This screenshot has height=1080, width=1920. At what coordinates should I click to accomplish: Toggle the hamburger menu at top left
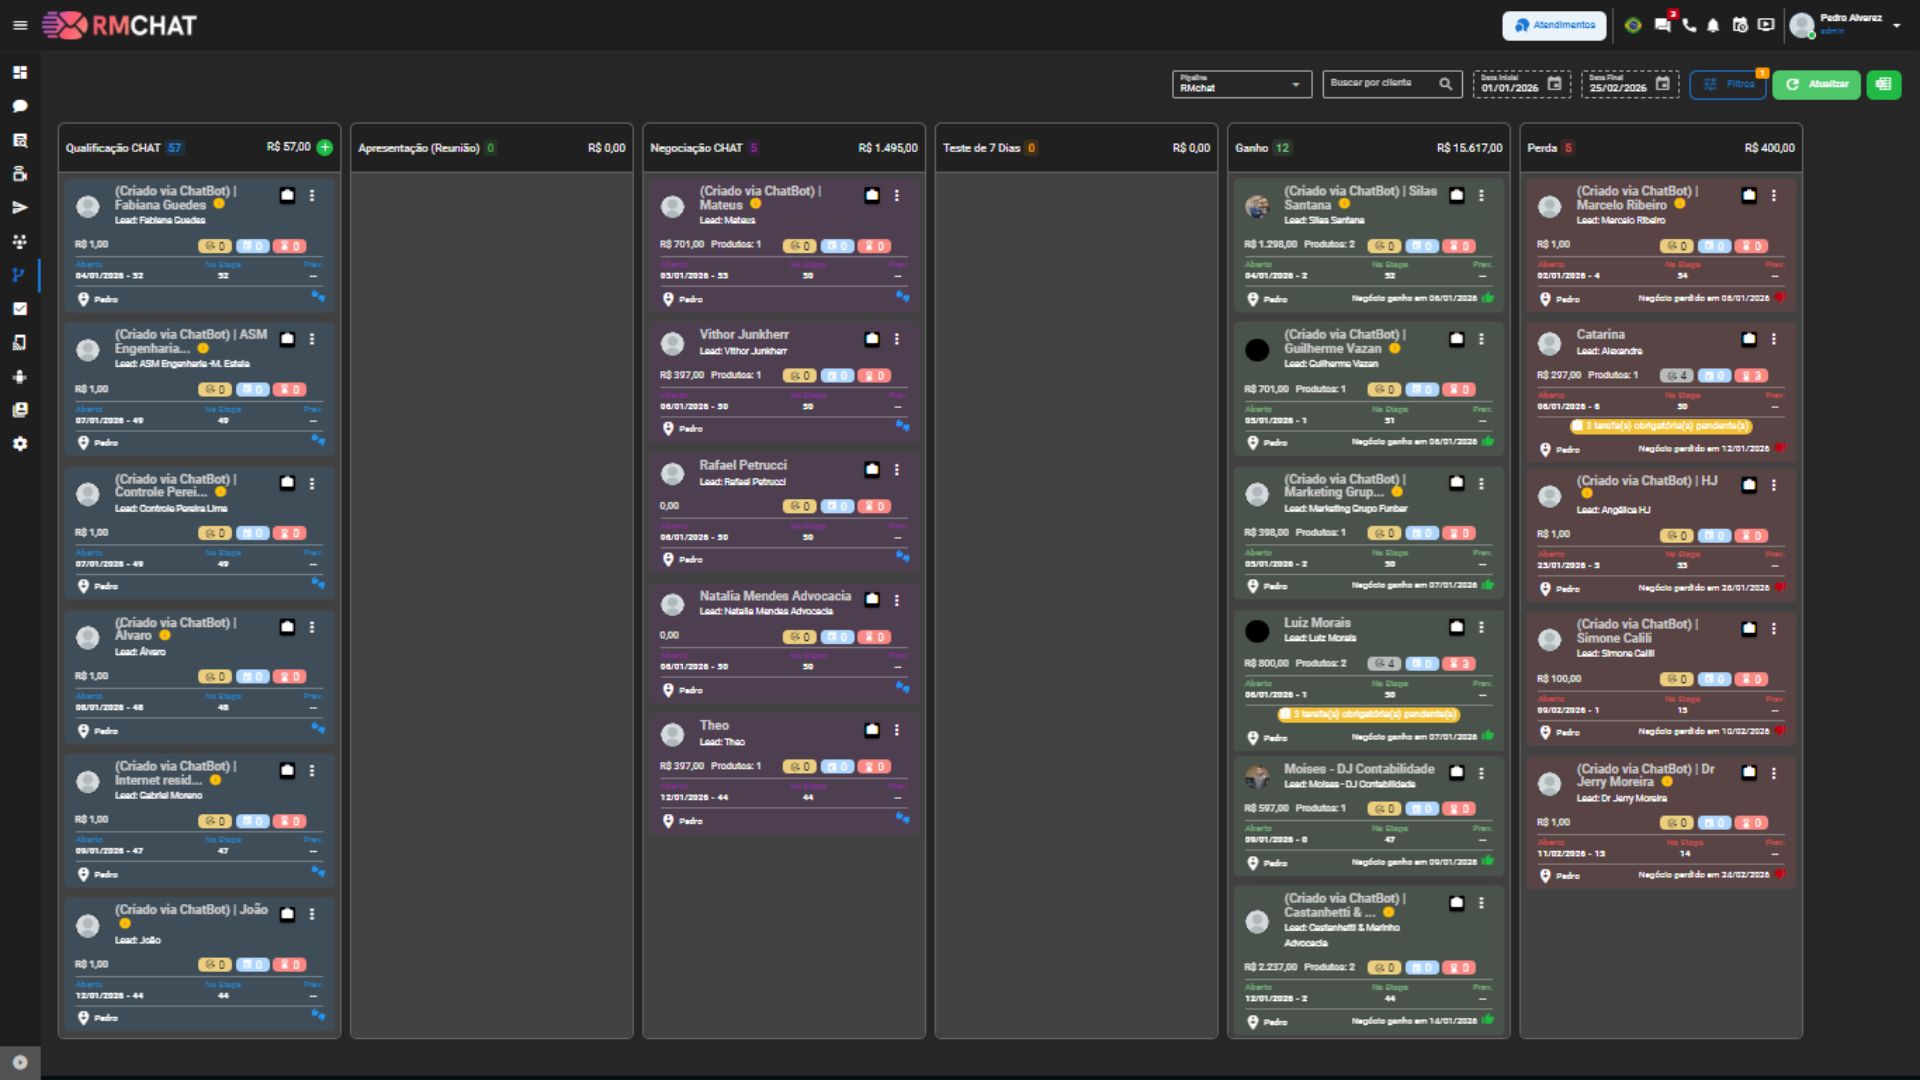(x=20, y=25)
